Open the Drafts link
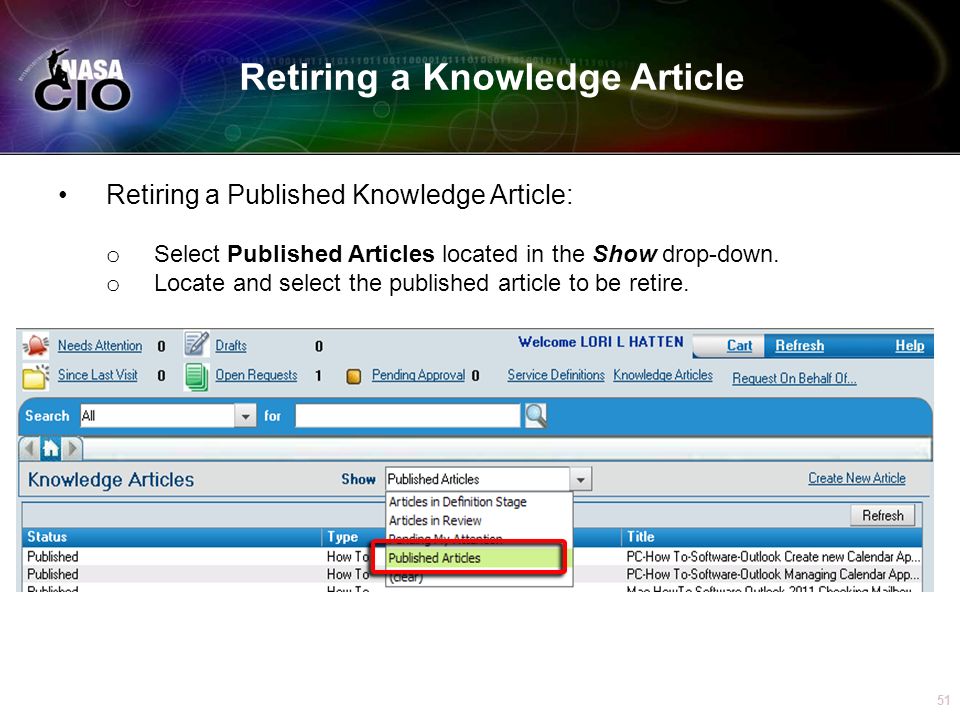The height and width of the screenshot is (720, 960). coord(231,345)
